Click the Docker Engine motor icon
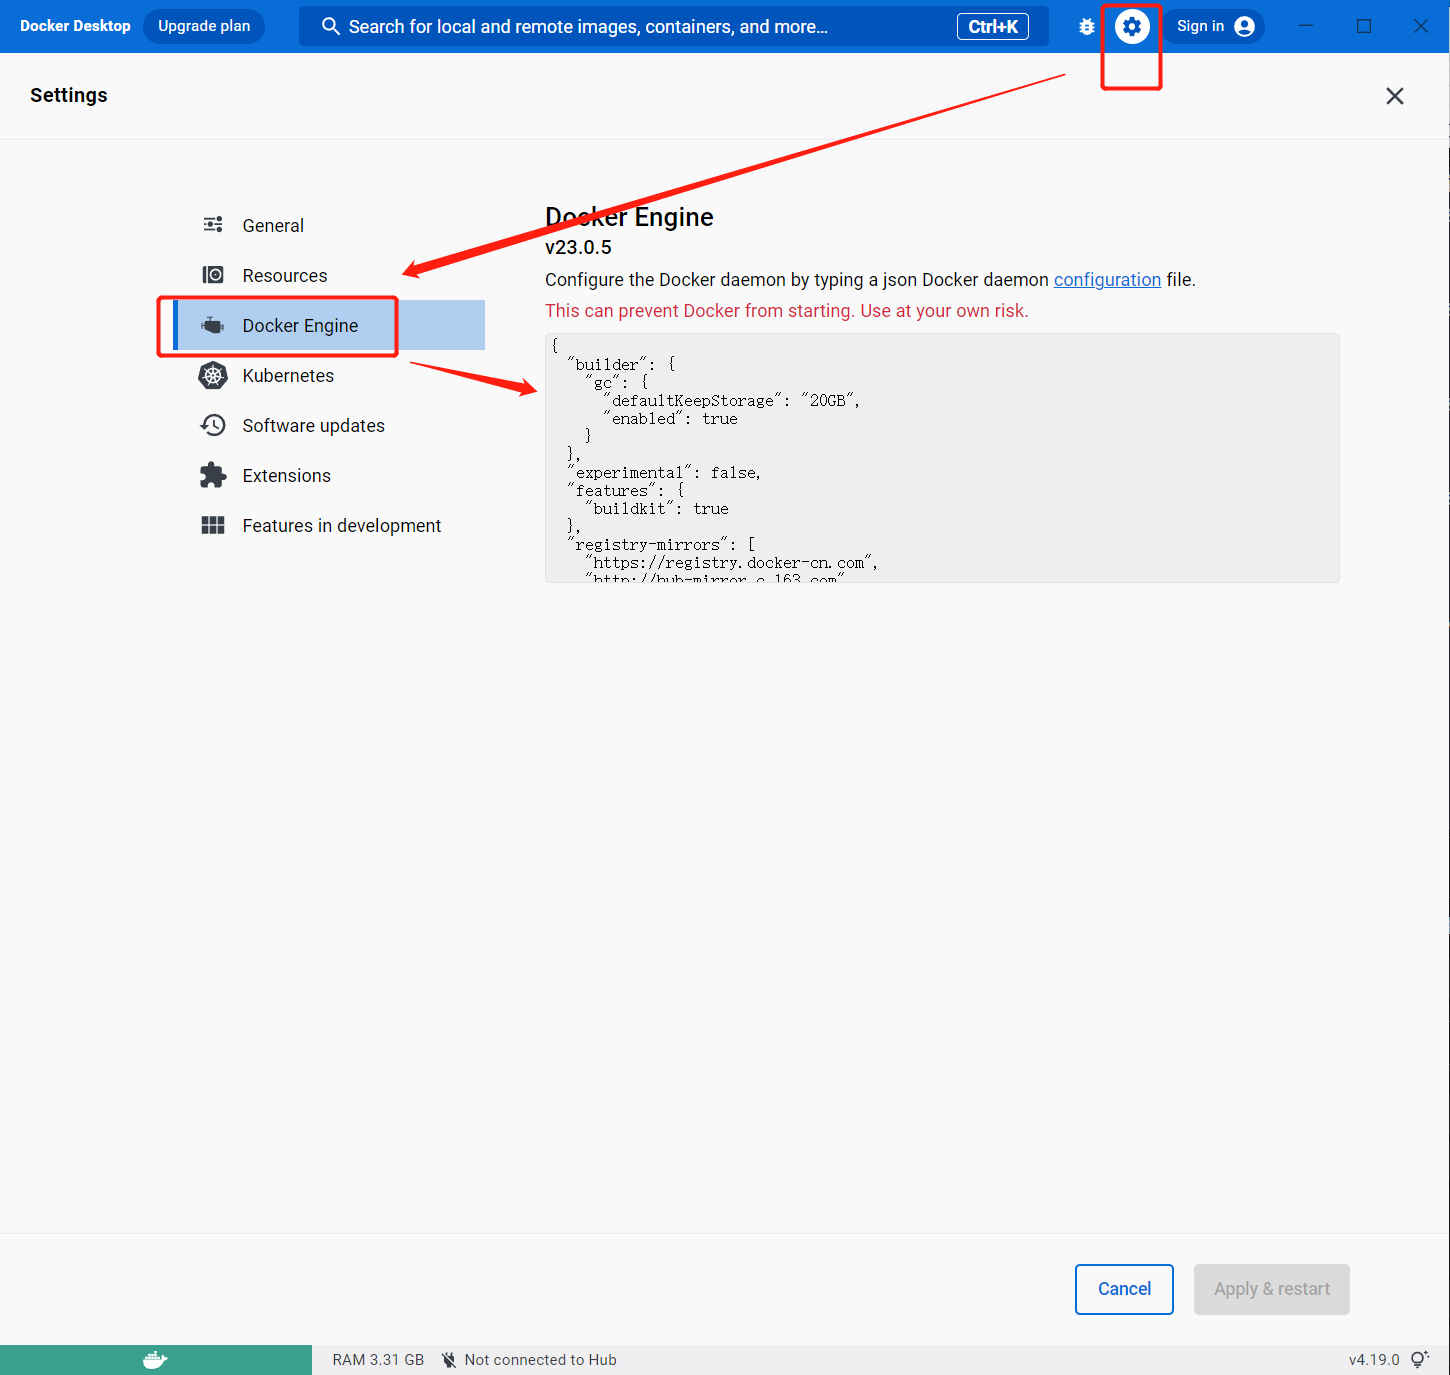This screenshot has height=1375, width=1450. click(x=213, y=325)
